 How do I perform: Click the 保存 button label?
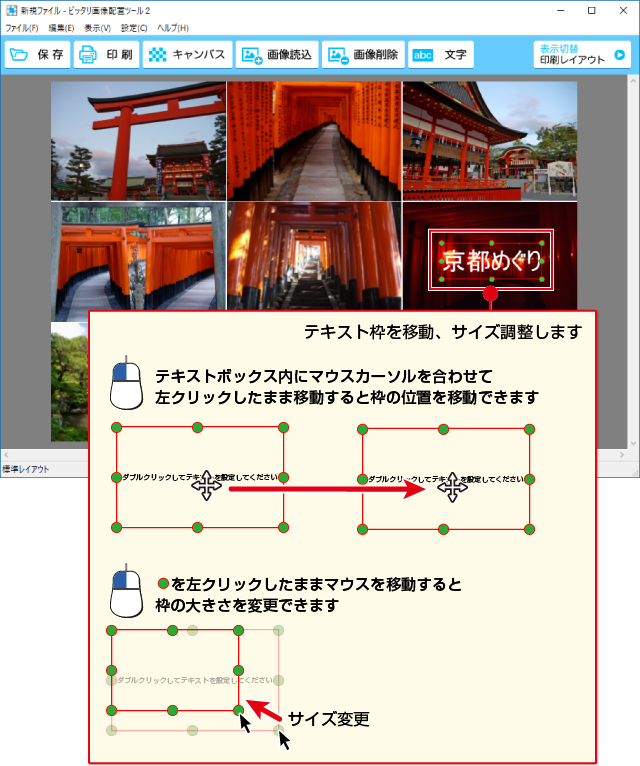tap(50, 55)
